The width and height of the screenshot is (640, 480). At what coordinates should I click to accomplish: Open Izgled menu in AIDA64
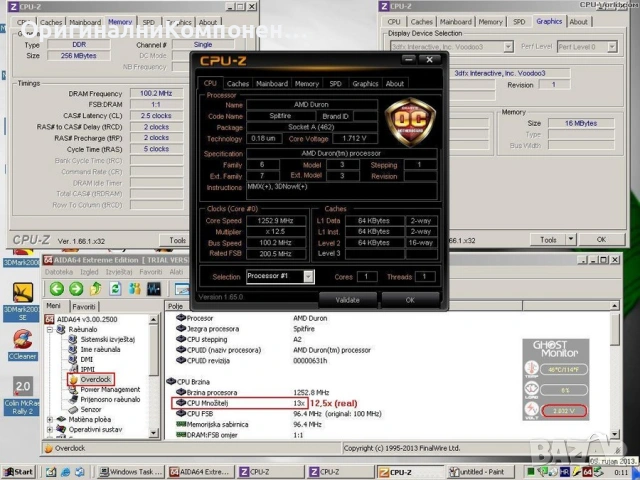(x=89, y=272)
